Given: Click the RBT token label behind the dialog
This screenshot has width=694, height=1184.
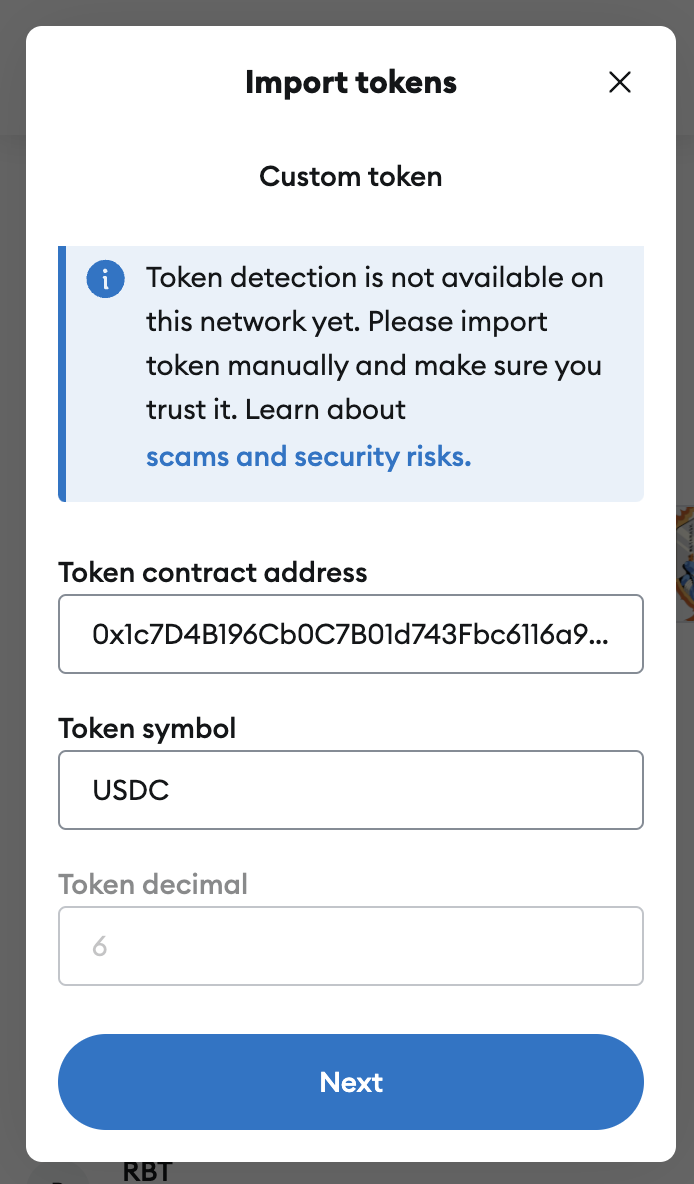Looking at the screenshot, I should (x=148, y=1172).
